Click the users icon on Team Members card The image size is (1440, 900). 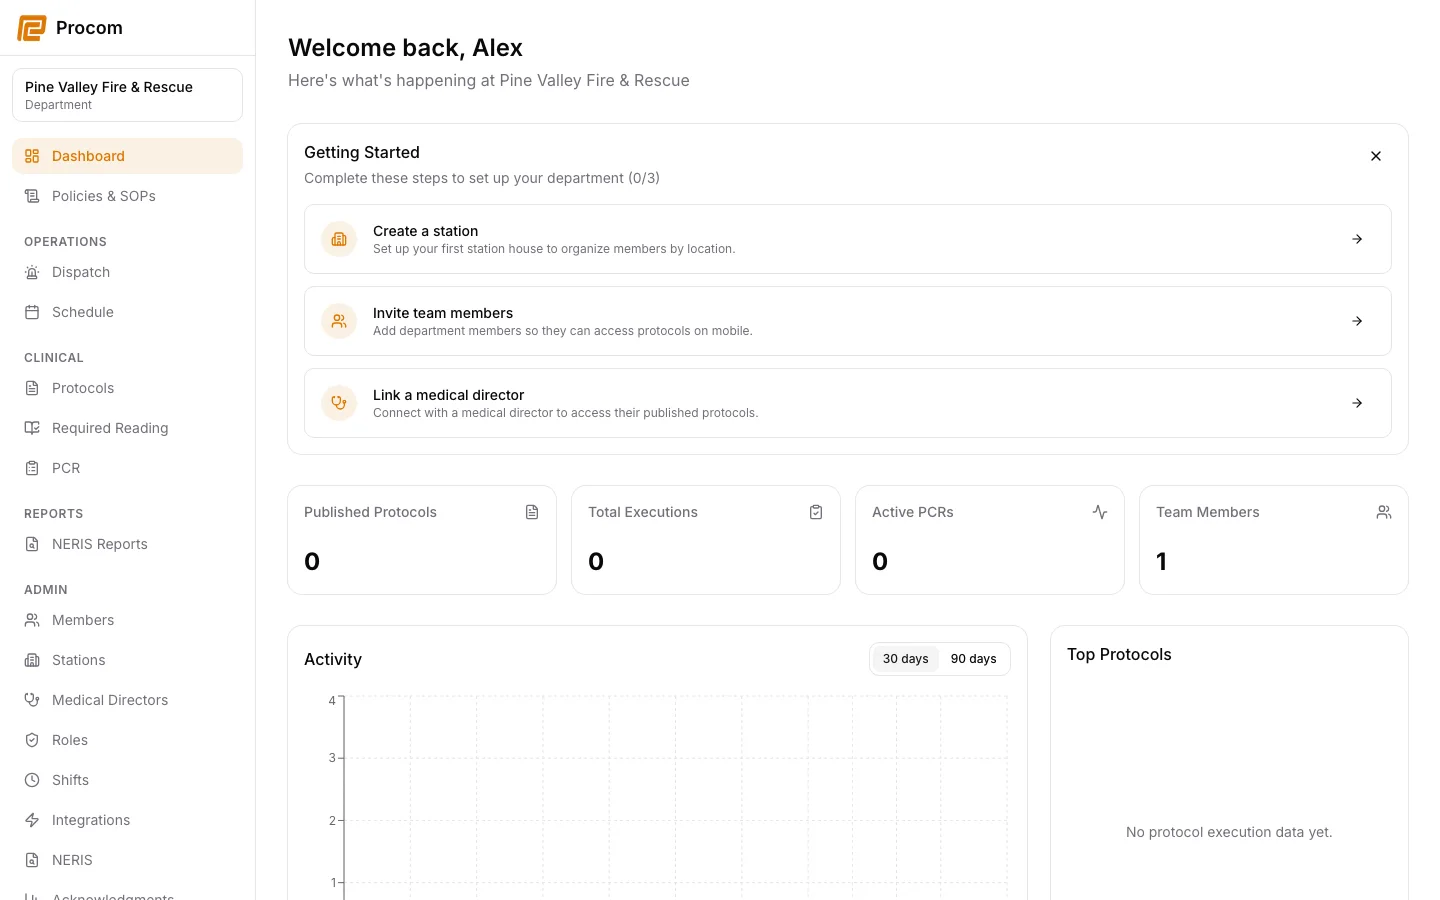1384,512
